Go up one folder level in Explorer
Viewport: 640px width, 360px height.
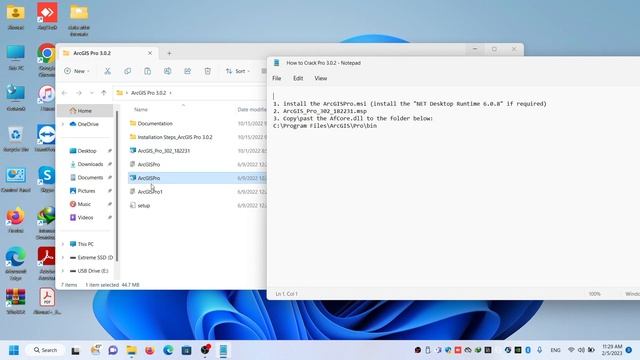coord(104,93)
